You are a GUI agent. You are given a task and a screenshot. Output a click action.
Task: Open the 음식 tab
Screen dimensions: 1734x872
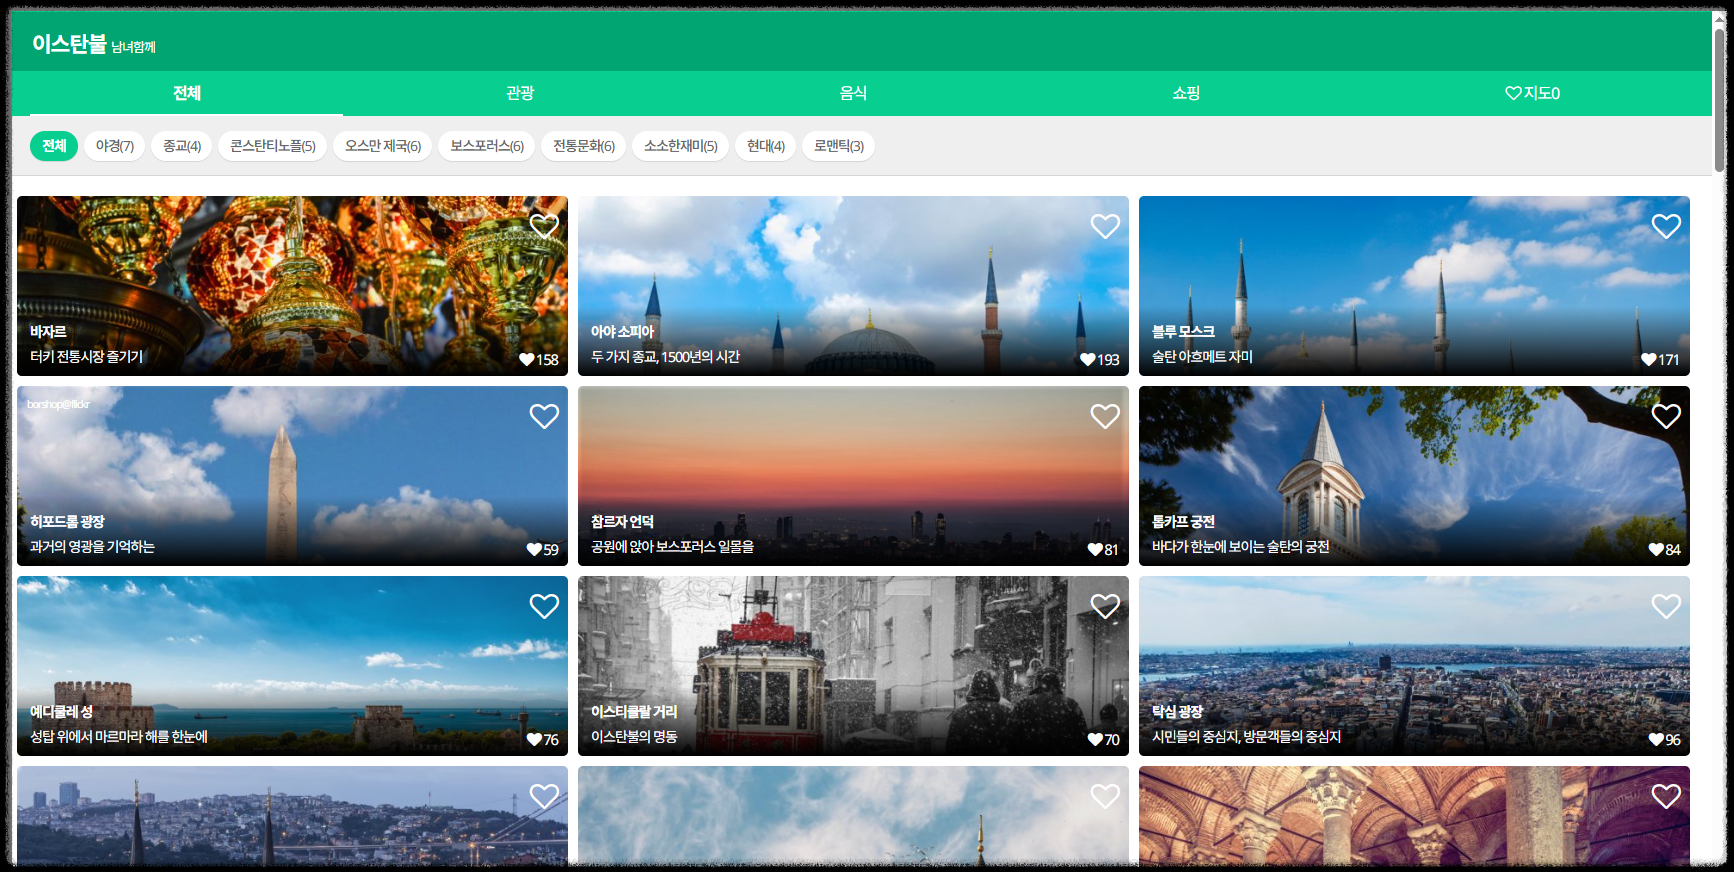click(853, 93)
